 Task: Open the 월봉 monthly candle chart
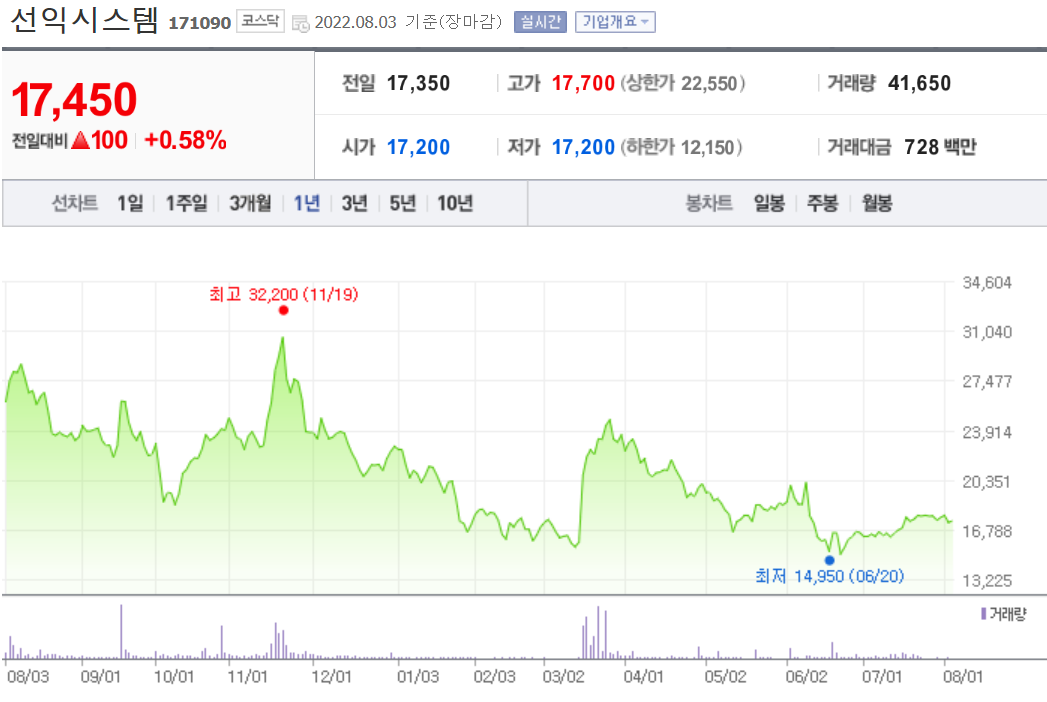(877, 203)
